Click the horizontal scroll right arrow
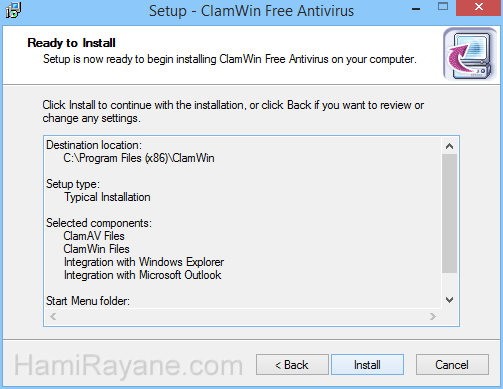 pyautogui.click(x=433, y=316)
